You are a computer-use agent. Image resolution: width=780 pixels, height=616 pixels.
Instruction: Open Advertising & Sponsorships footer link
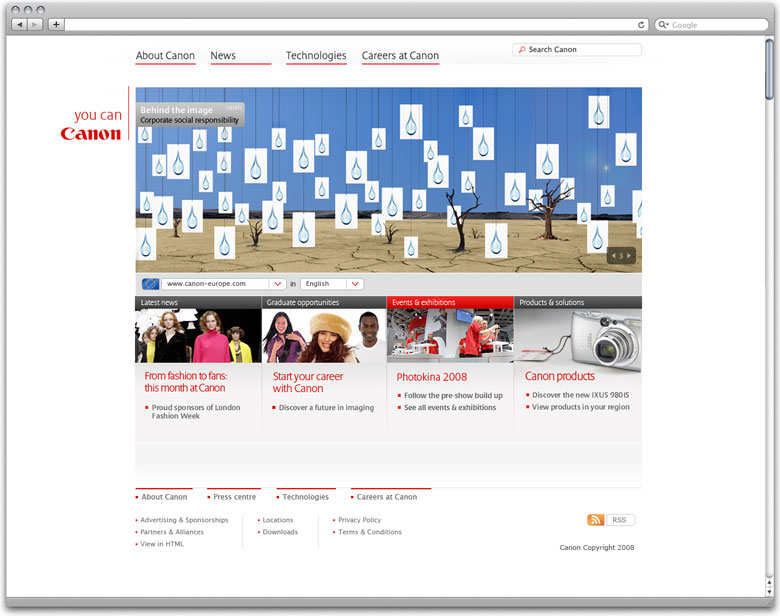point(184,520)
